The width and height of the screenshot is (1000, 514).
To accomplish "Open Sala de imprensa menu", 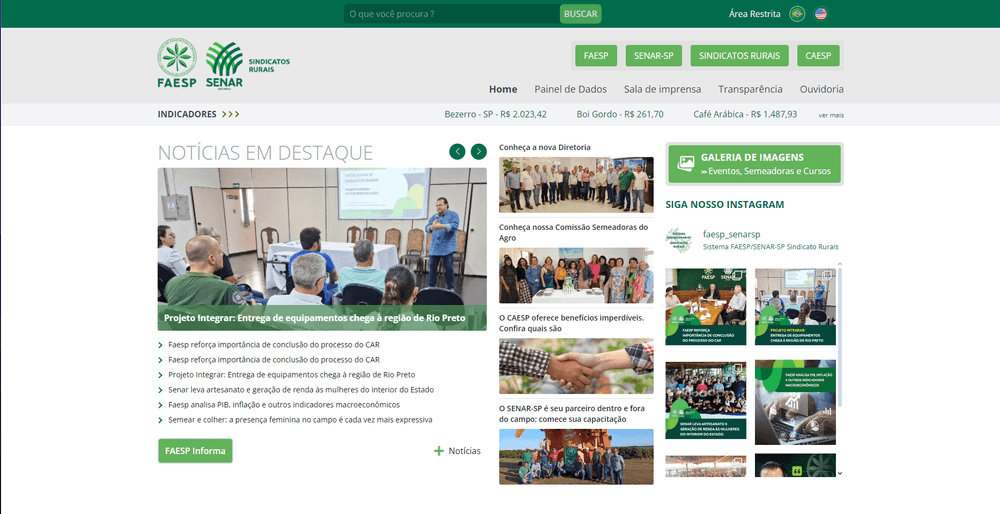I will point(663,89).
